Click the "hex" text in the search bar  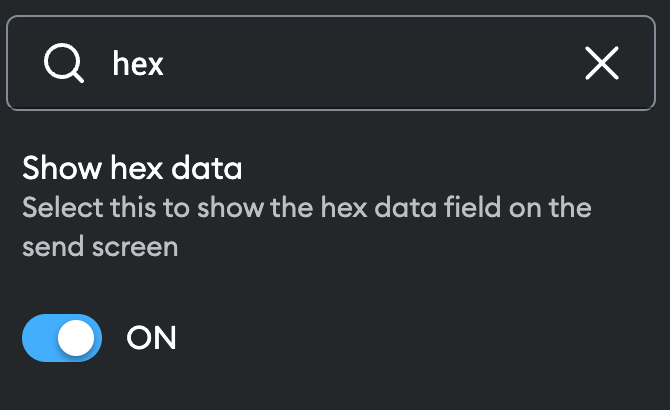pos(138,64)
